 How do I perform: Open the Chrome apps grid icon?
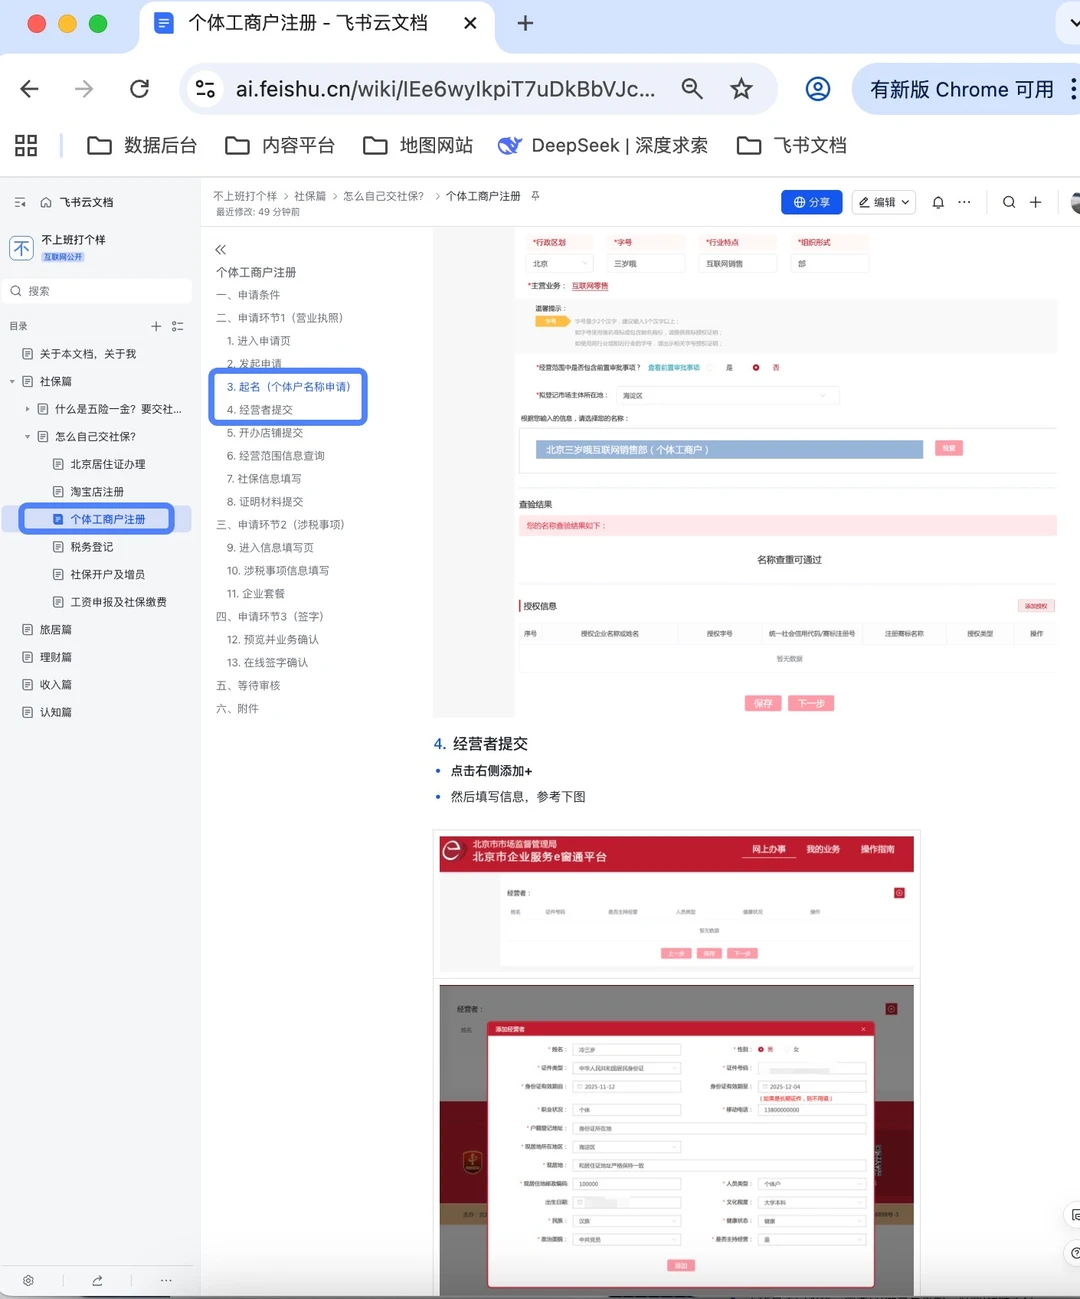pyautogui.click(x=26, y=146)
